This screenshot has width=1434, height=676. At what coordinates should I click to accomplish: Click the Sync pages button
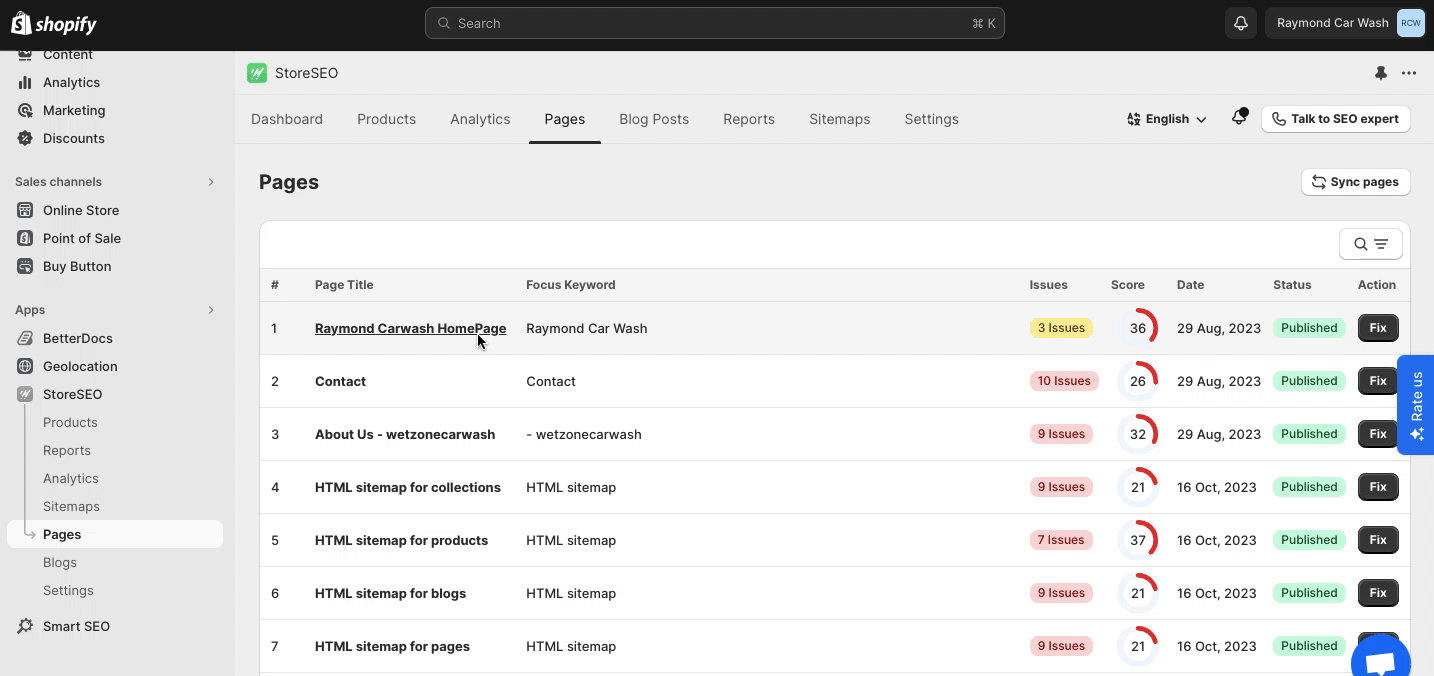[x=1355, y=182]
